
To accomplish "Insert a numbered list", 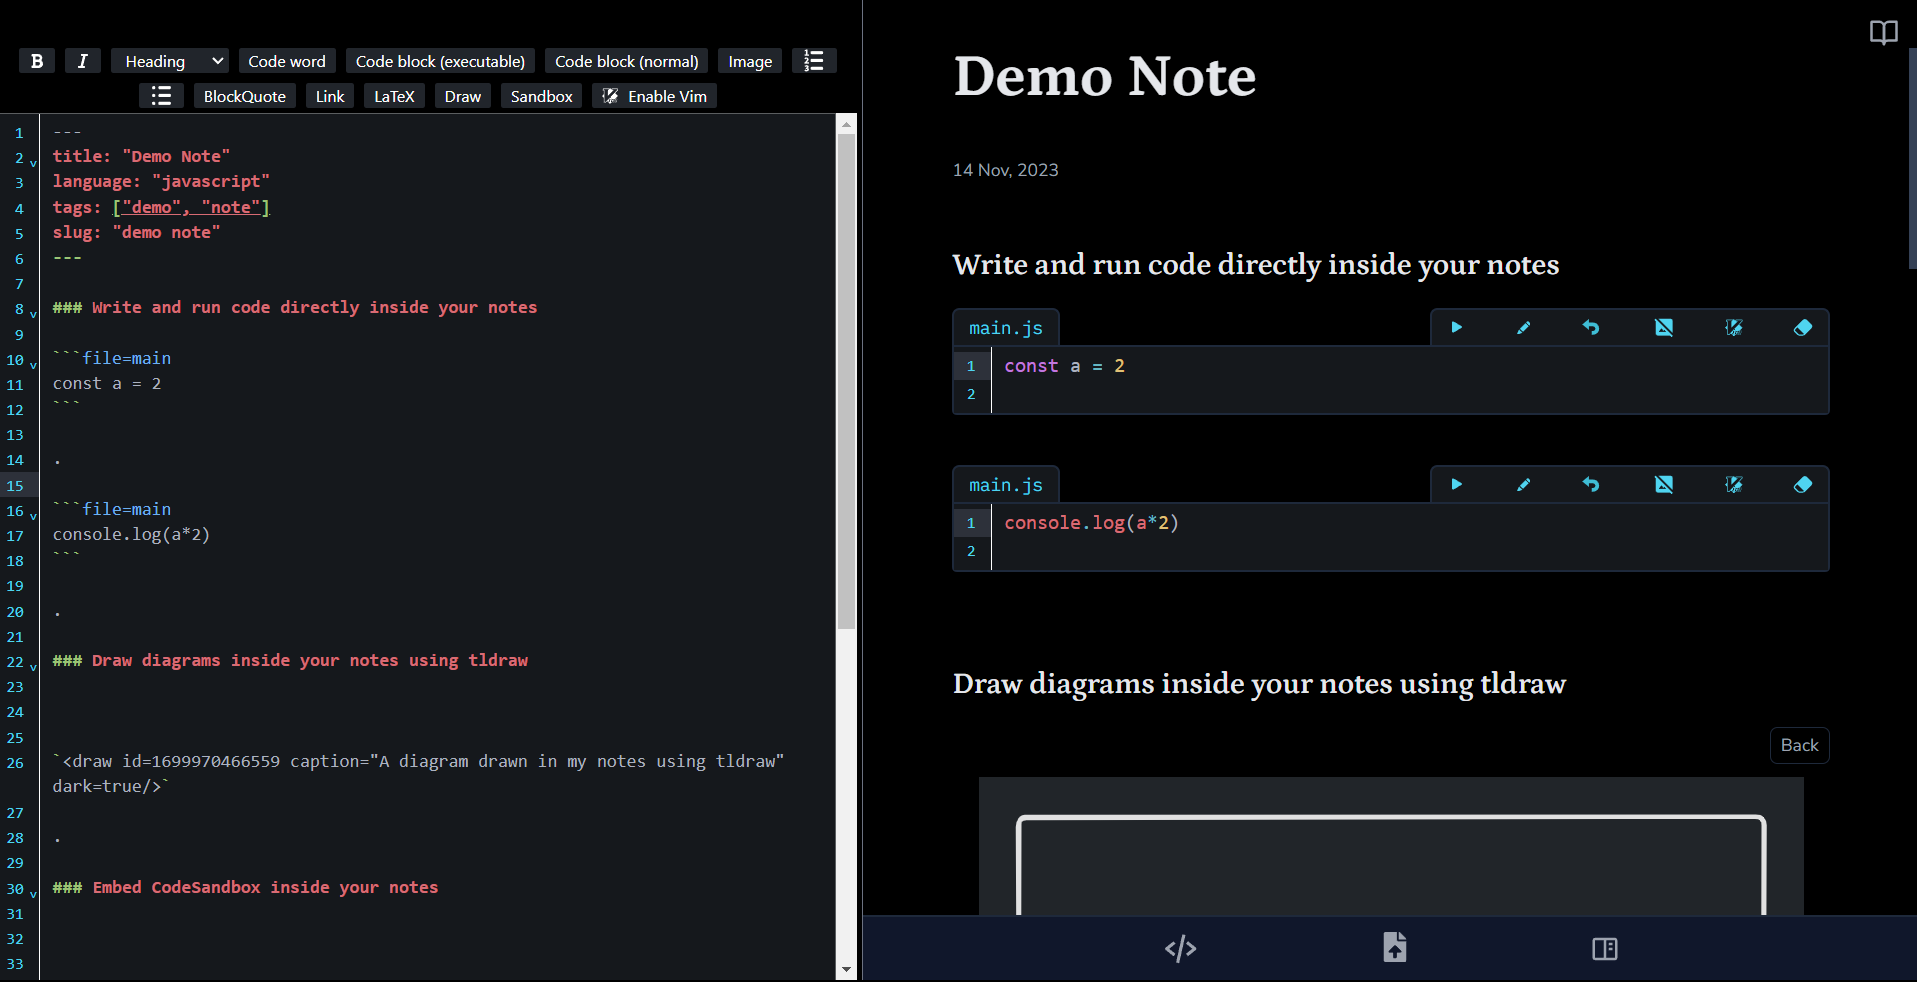I will pyautogui.click(x=814, y=61).
